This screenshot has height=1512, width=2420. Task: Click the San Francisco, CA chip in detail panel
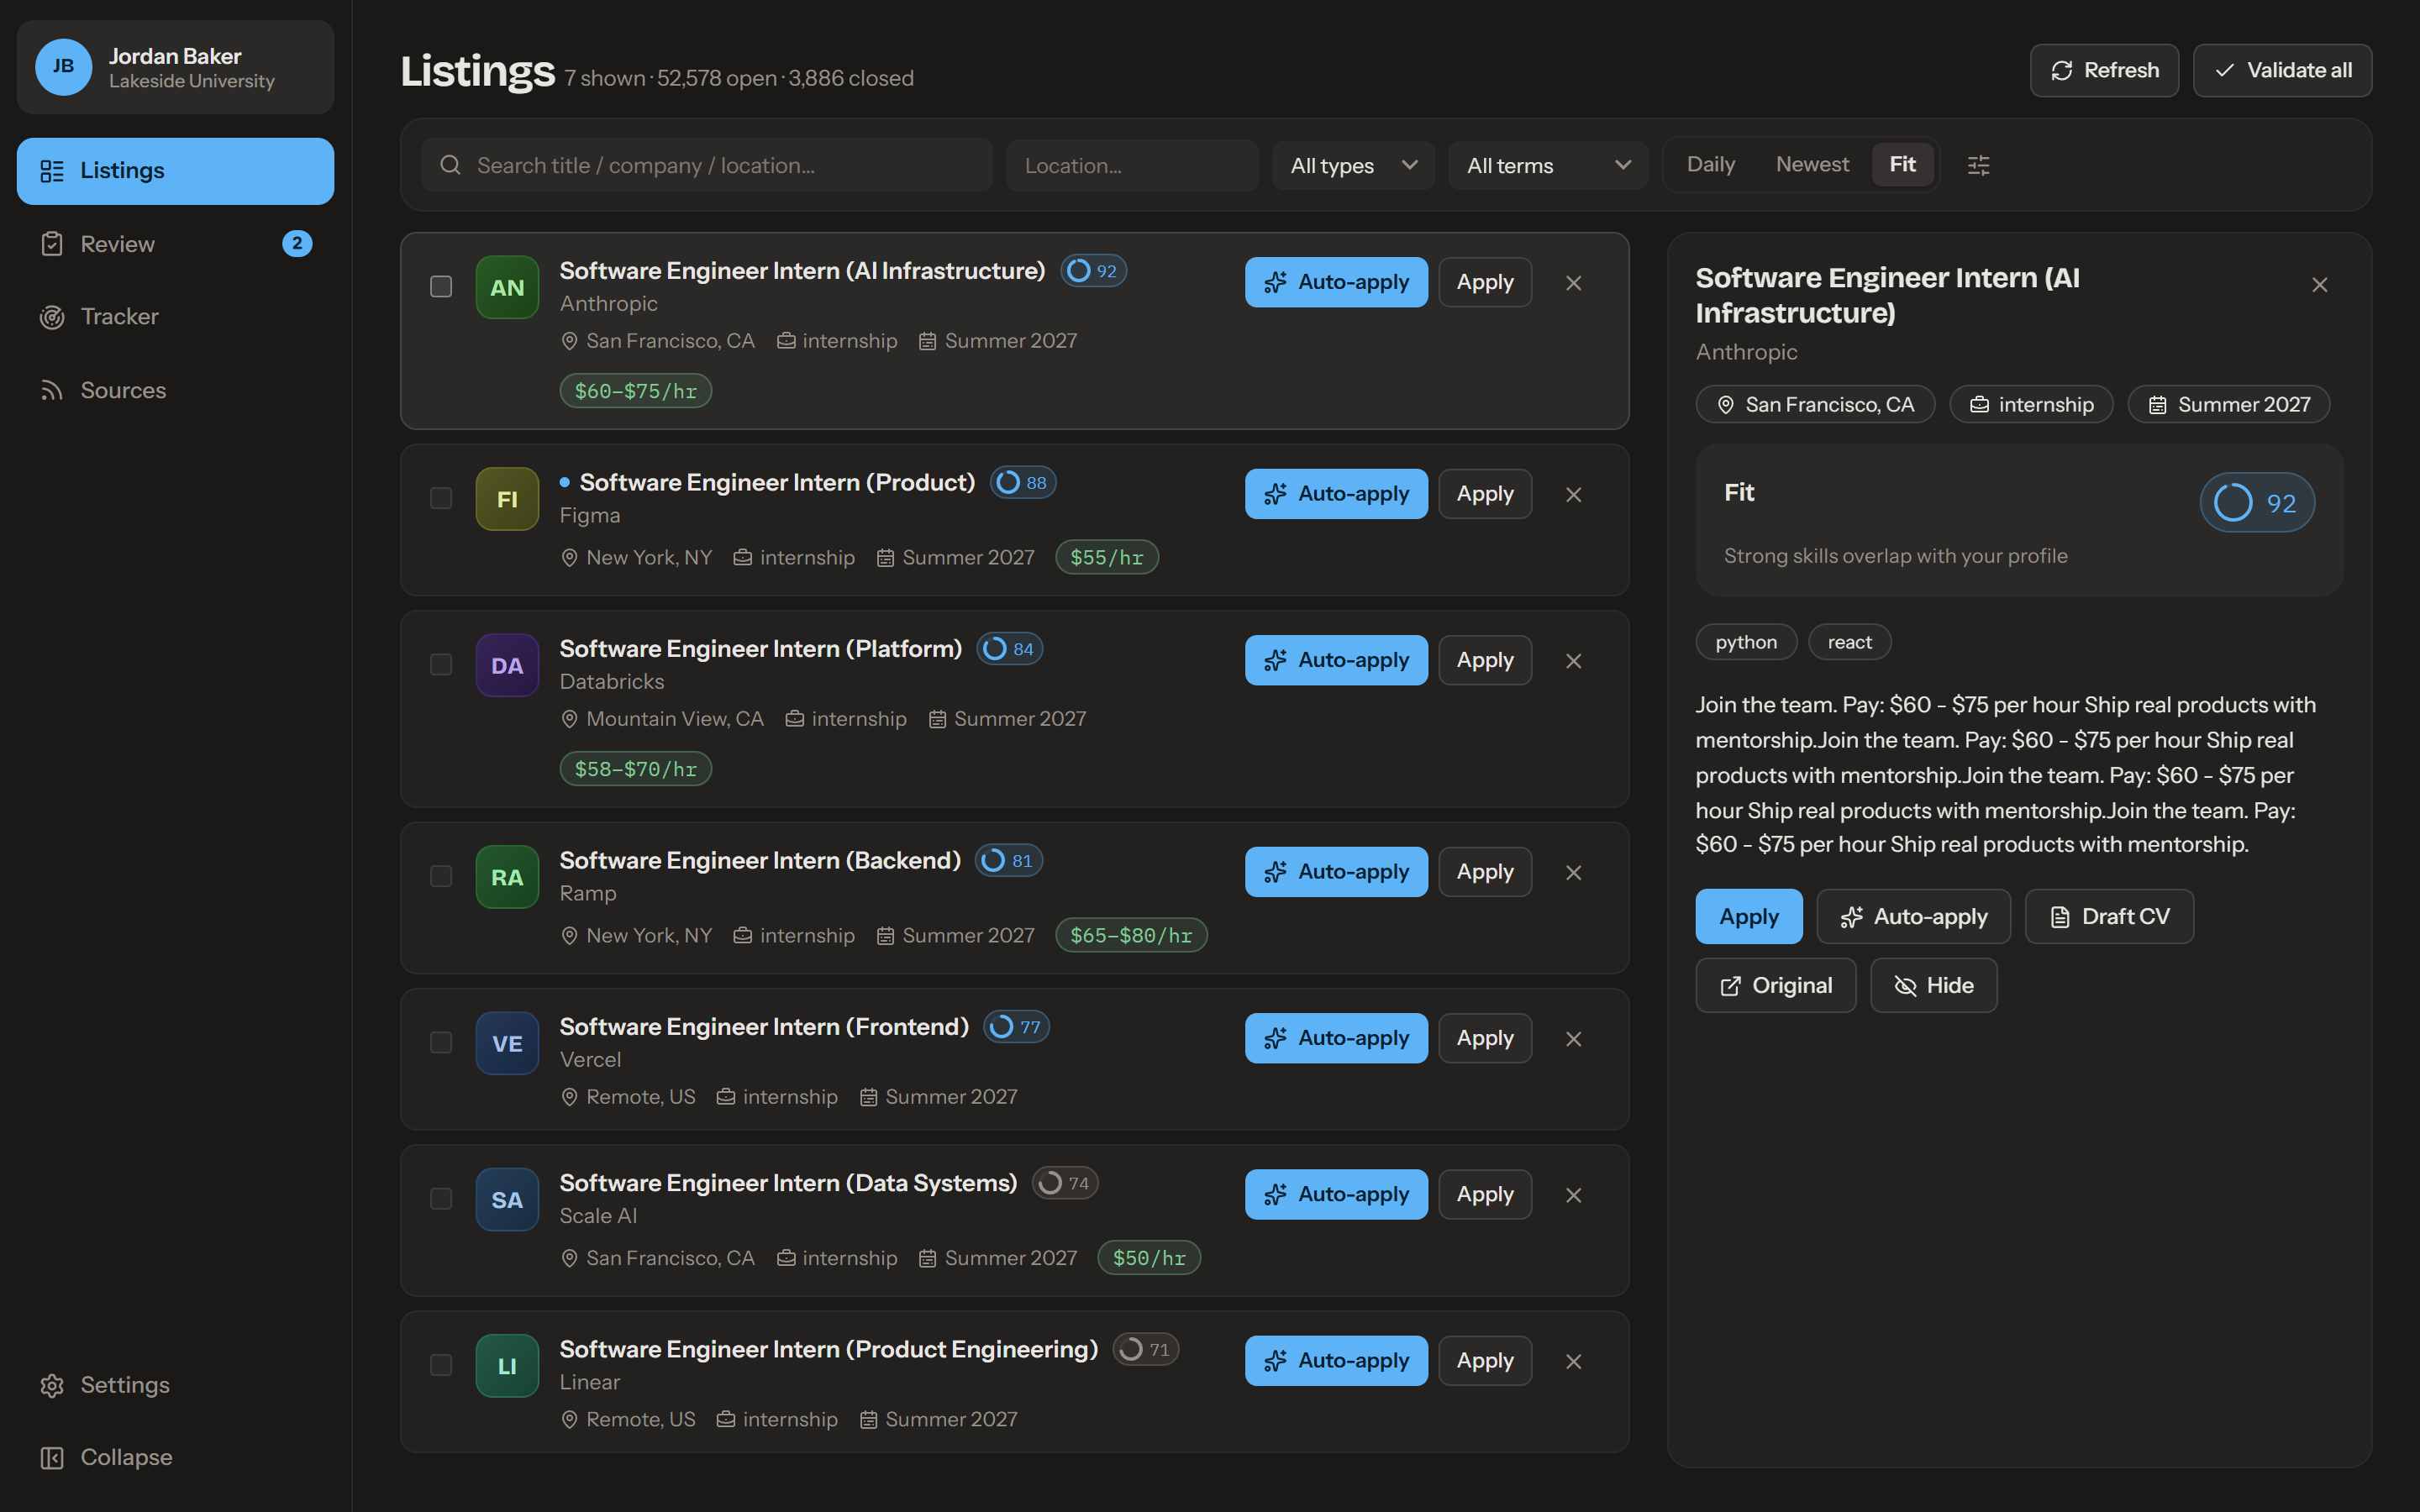1815,405
